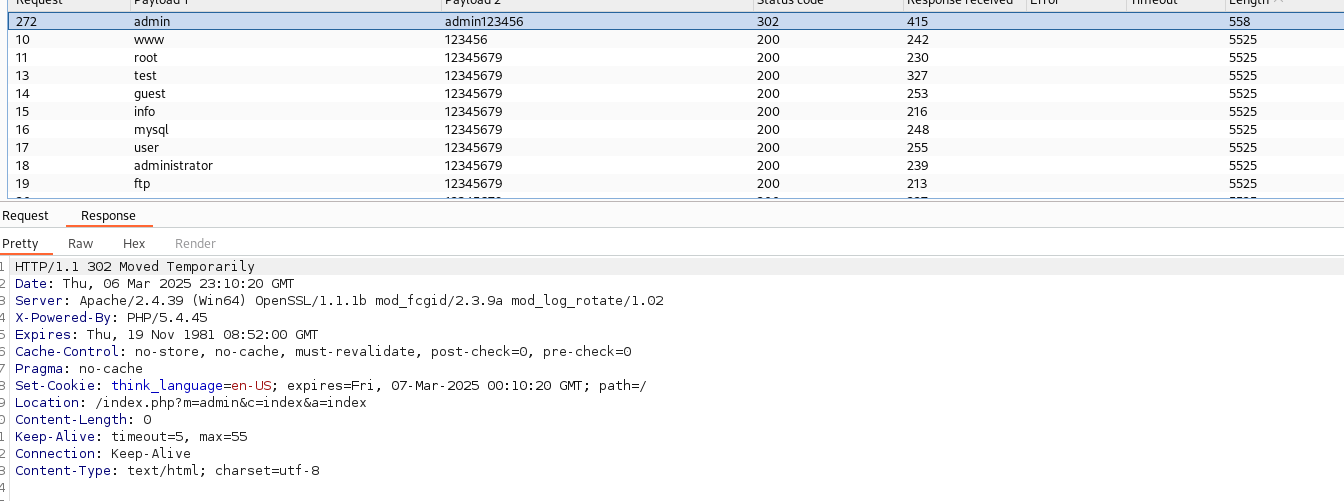Select the row with www payload
The height and width of the screenshot is (501, 1344).
point(148,40)
